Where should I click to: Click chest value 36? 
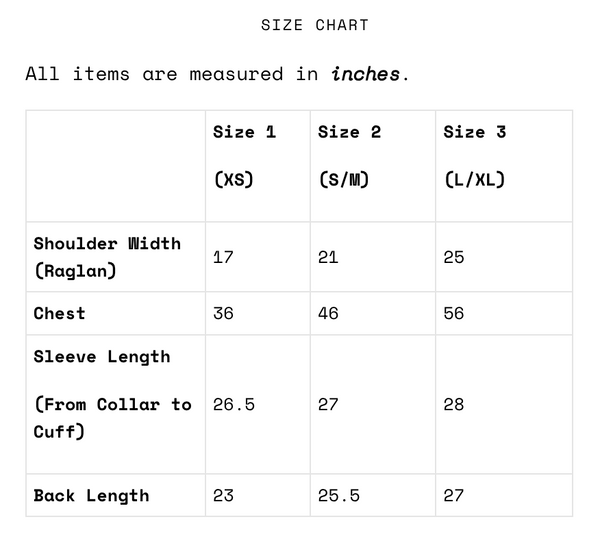[223, 313]
